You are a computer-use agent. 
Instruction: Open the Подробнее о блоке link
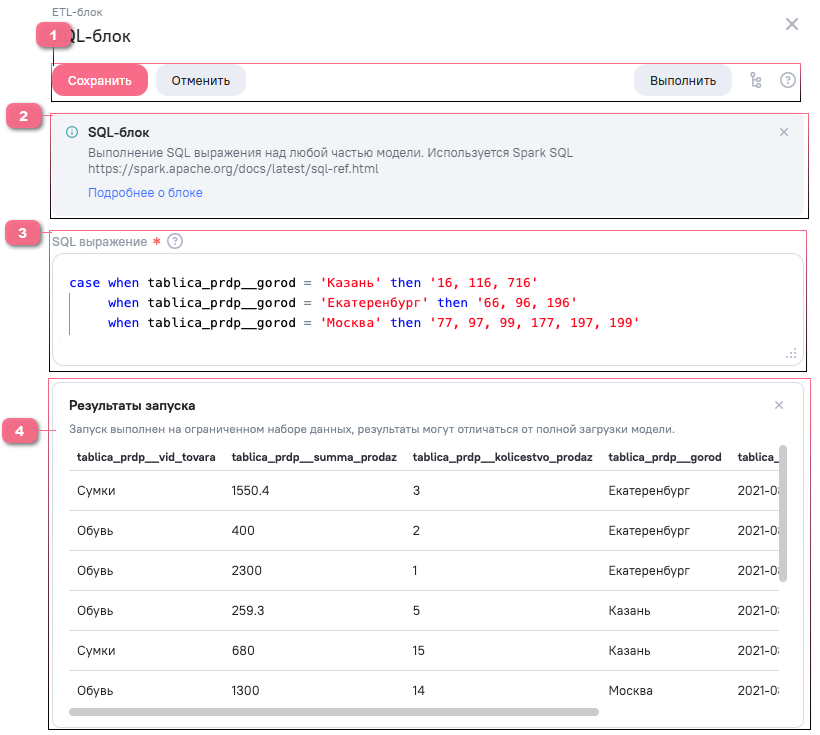pyautogui.click(x=145, y=192)
